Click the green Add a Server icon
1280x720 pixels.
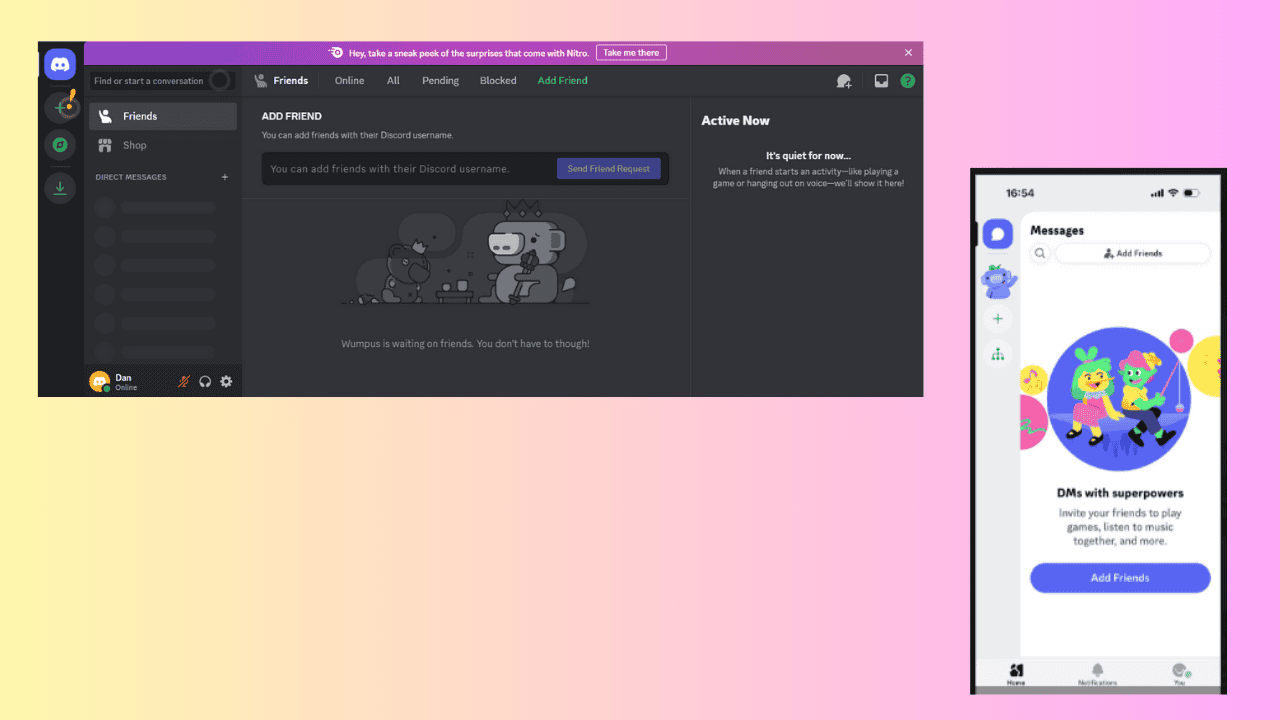60,105
